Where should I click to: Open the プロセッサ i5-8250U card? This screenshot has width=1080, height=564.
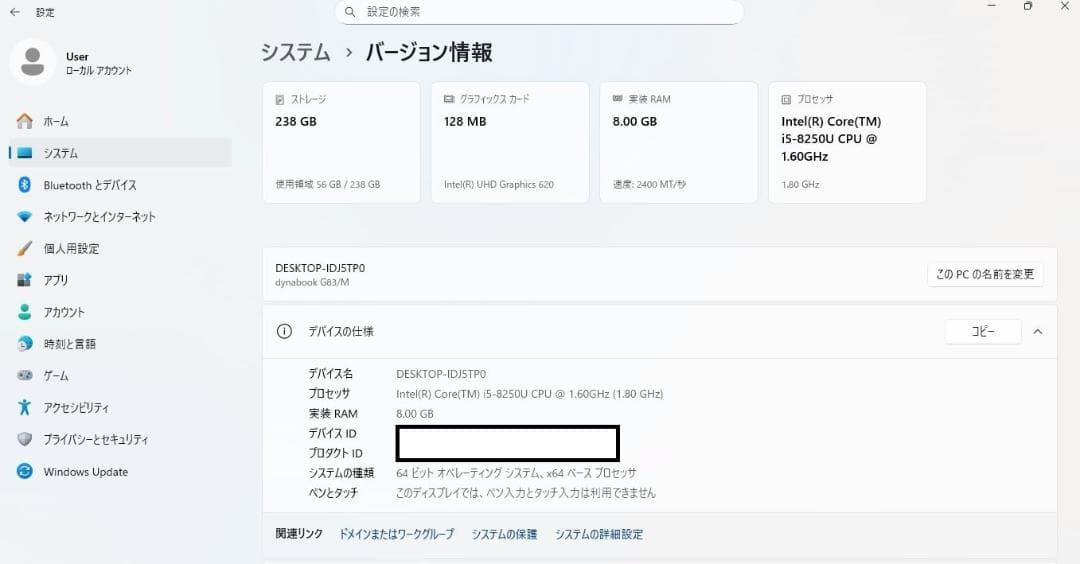(x=847, y=143)
